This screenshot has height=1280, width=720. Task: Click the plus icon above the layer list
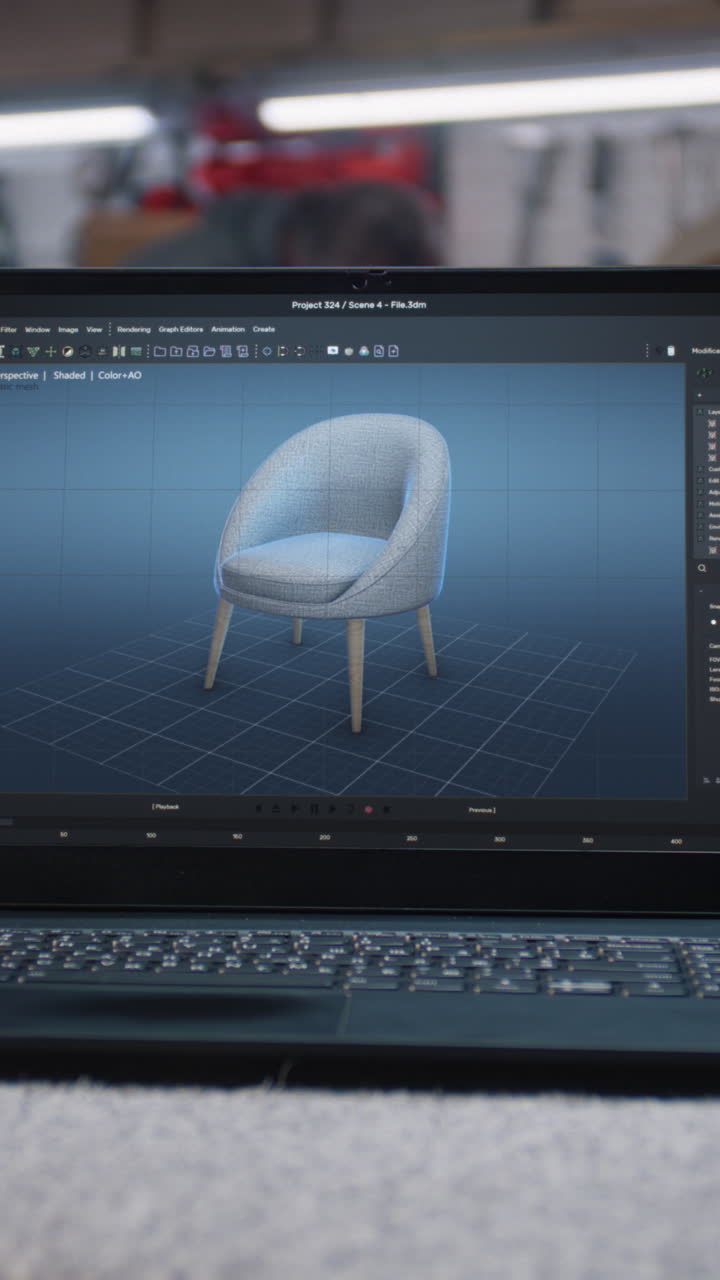click(699, 395)
